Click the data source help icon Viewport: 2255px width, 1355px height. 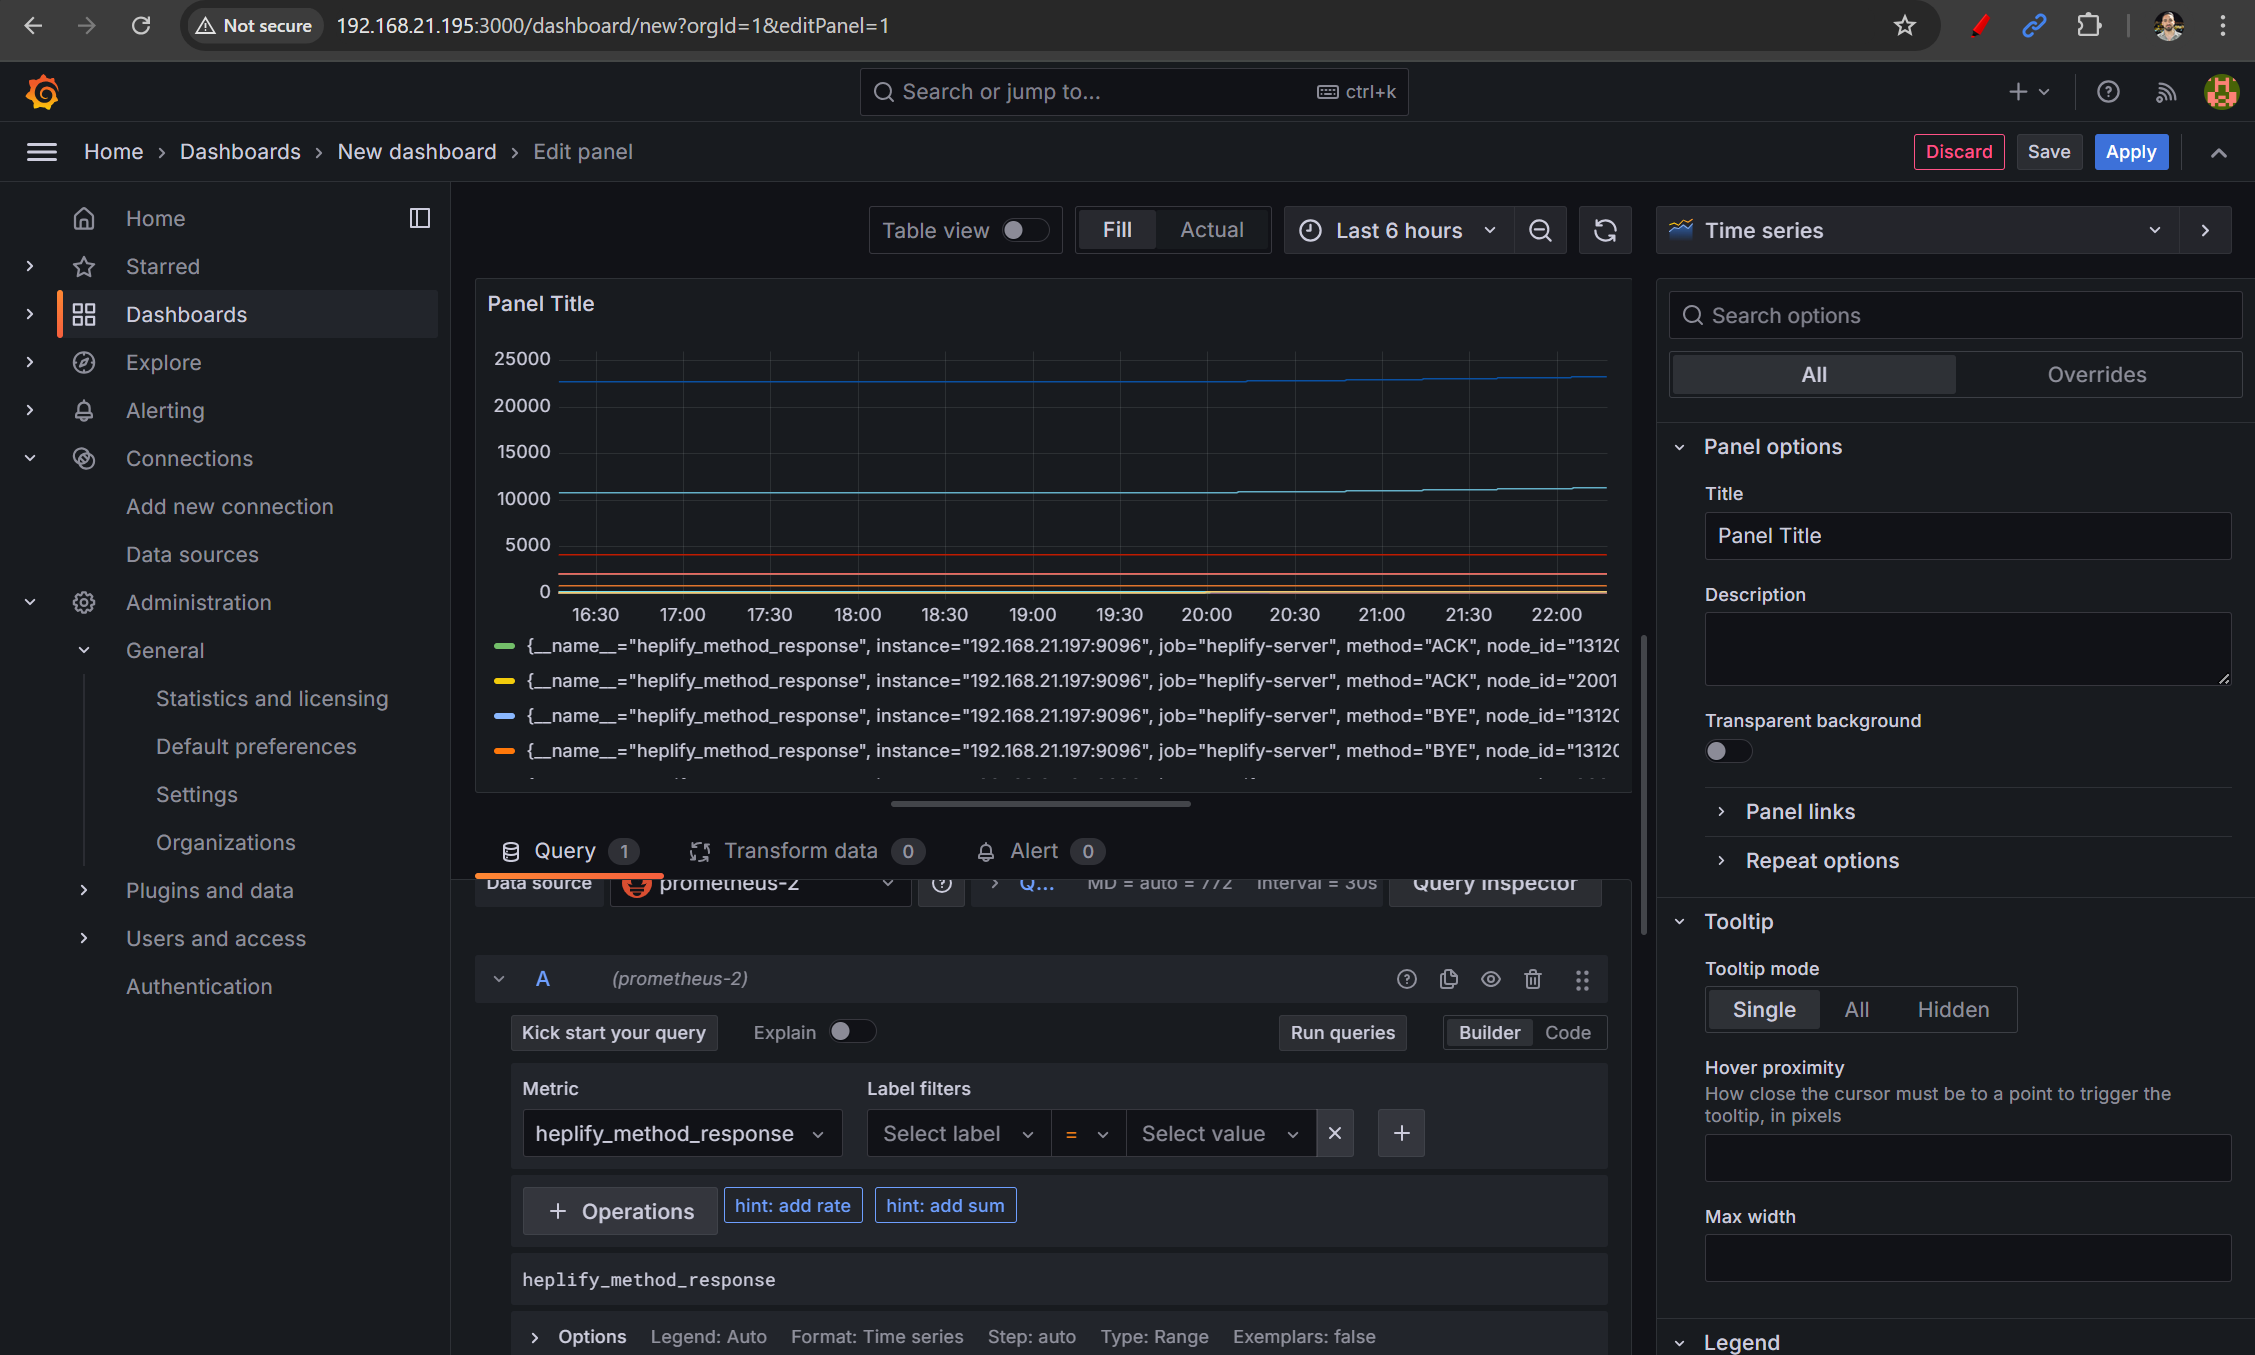942,885
